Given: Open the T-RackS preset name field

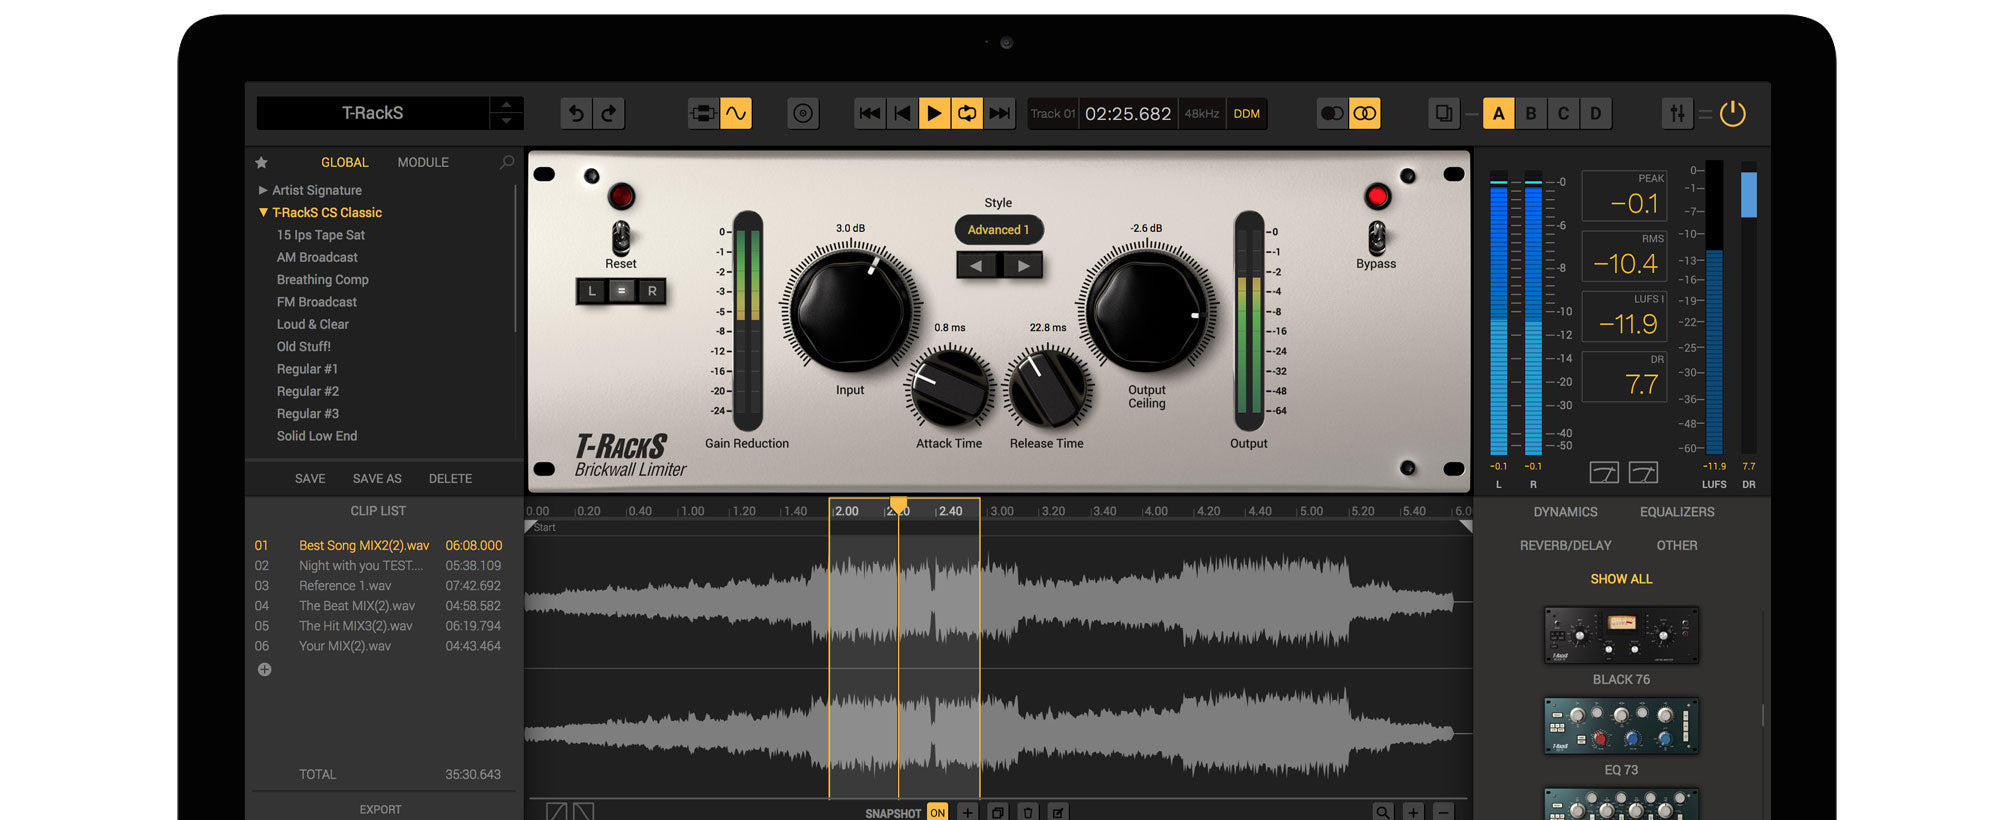Looking at the screenshot, I should point(373,113).
